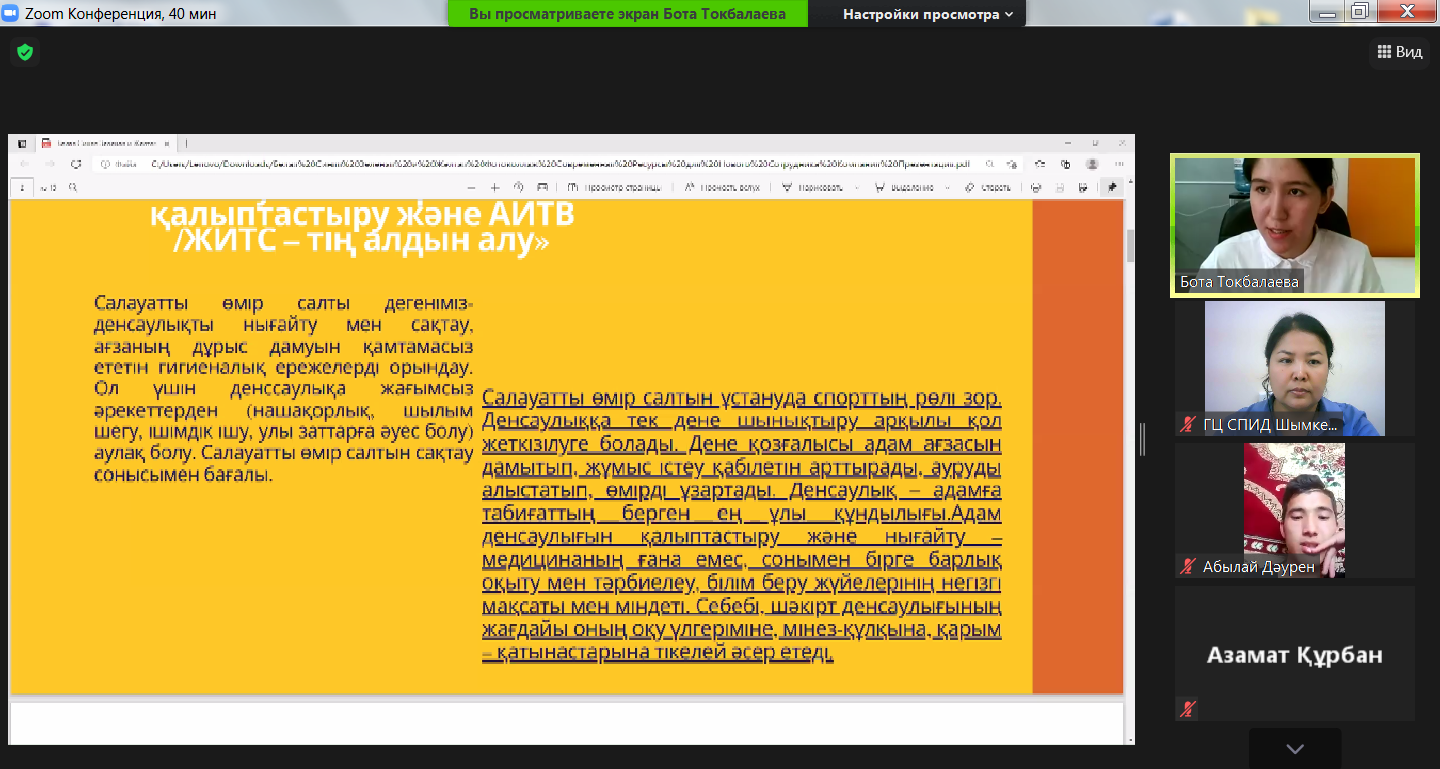Image resolution: width=1440 pixels, height=769 pixels.
Task: Click the PDF search magnifier icon
Action: click(74, 187)
